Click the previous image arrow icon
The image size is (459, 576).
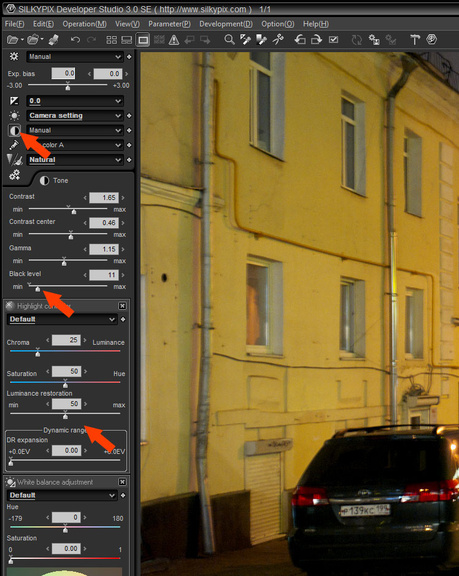click(189, 40)
